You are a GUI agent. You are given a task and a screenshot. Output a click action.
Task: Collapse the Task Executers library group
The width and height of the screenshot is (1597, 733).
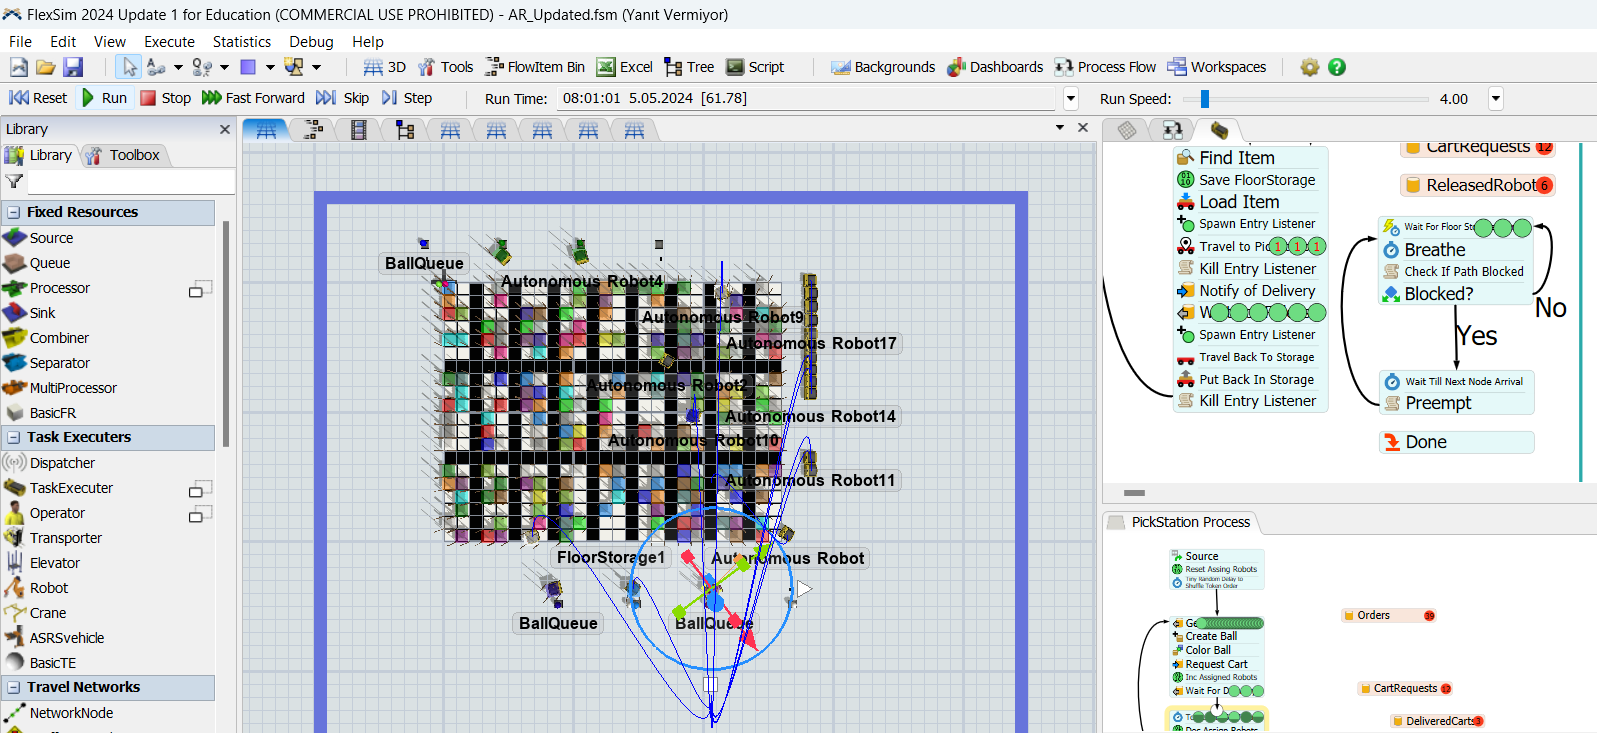click(14, 437)
